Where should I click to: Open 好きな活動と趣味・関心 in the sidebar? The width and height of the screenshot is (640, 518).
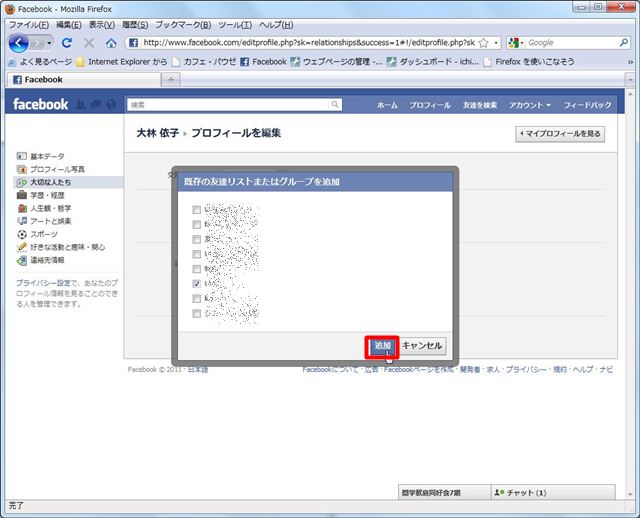61,247
